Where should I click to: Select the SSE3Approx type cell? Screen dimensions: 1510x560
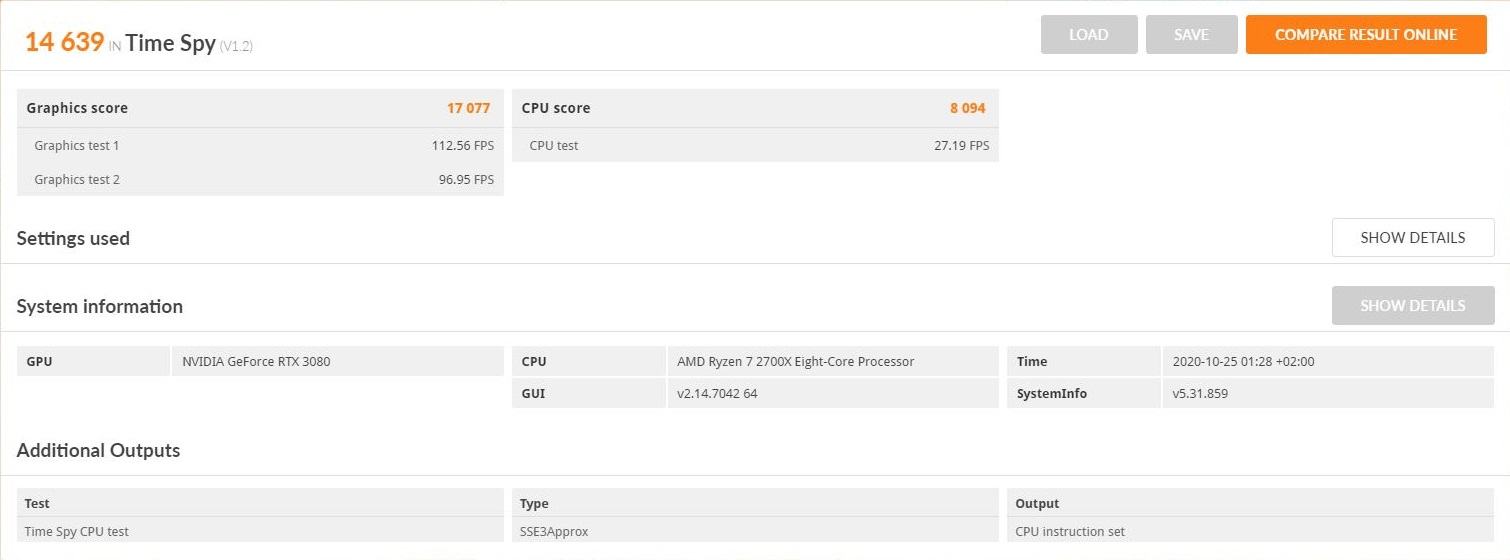[555, 532]
